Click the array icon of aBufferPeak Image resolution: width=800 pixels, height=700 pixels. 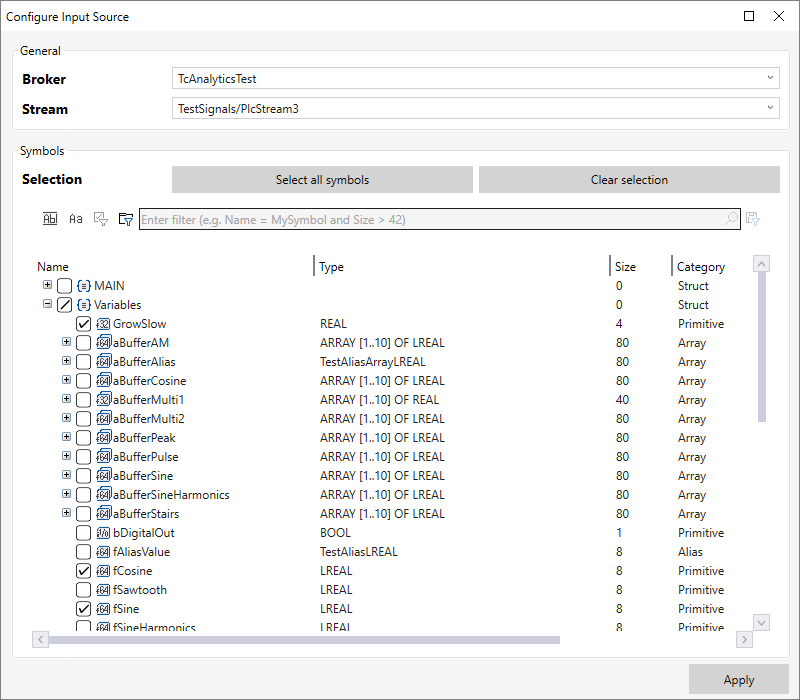[x=104, y=437]
